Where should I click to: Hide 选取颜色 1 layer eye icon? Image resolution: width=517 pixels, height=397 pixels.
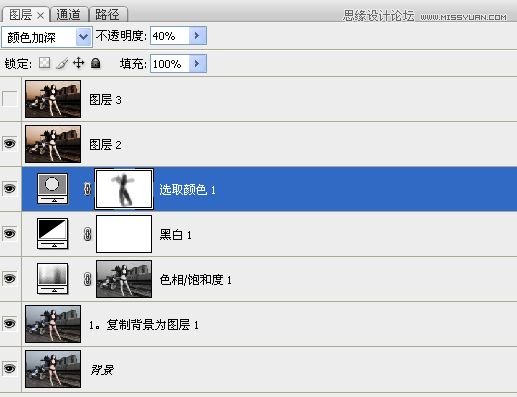point(9,189)
